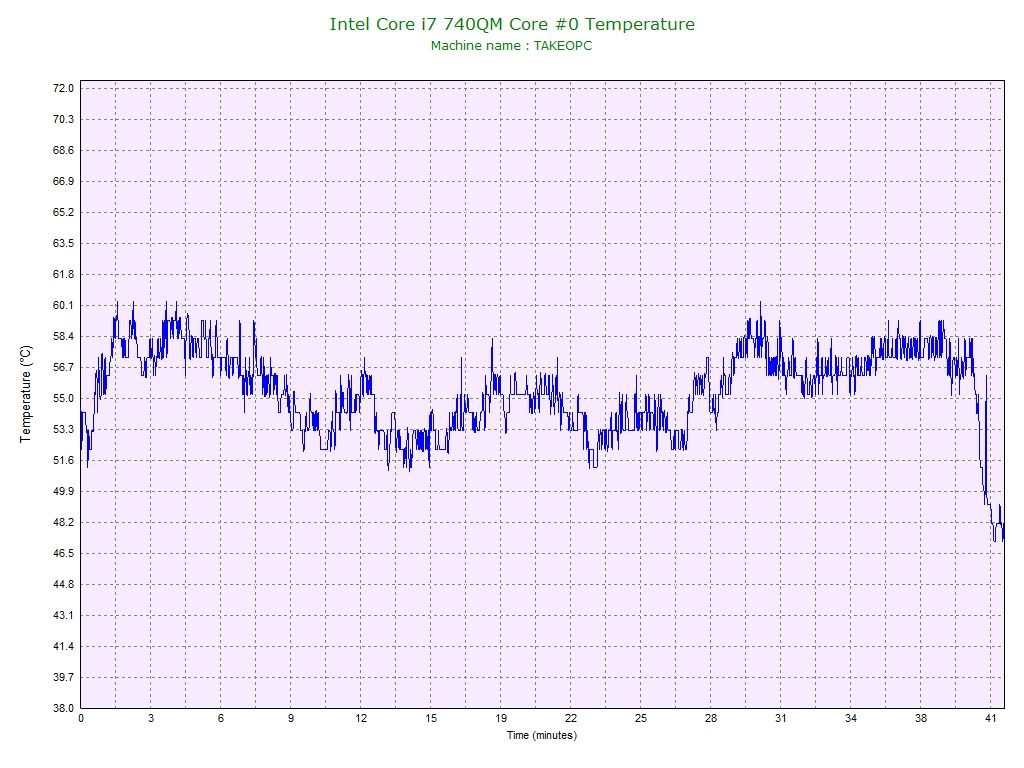Viewport: 1024px width, 768px height.
Task: Click the 19 minute time axis label
Action: click(501, 718)
